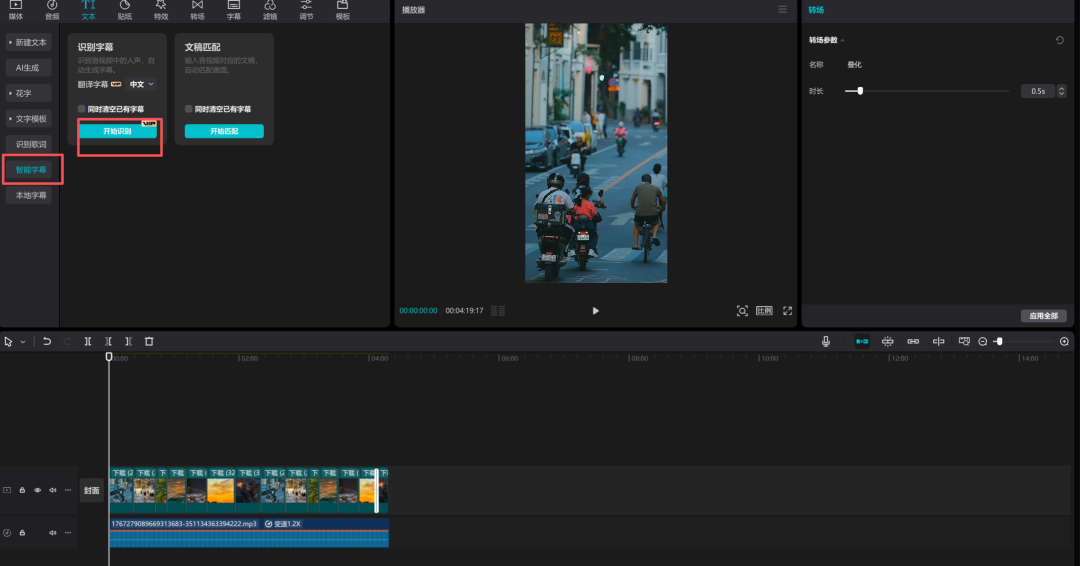Expand the 新建文本 sidebar section
Screen dimensions: 1080x566
click(28, 43)
